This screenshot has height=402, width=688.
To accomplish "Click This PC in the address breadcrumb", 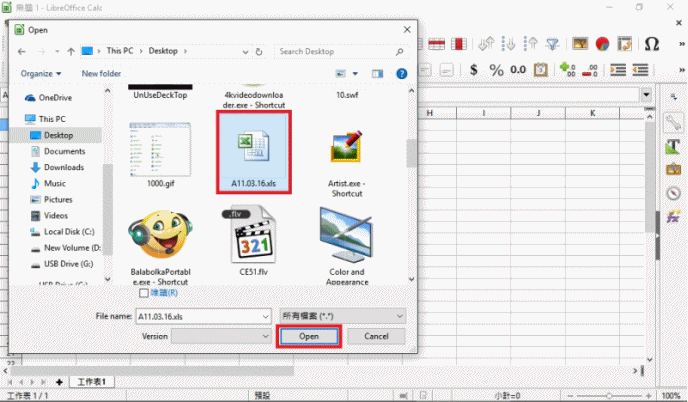I will tap(120, 51).
